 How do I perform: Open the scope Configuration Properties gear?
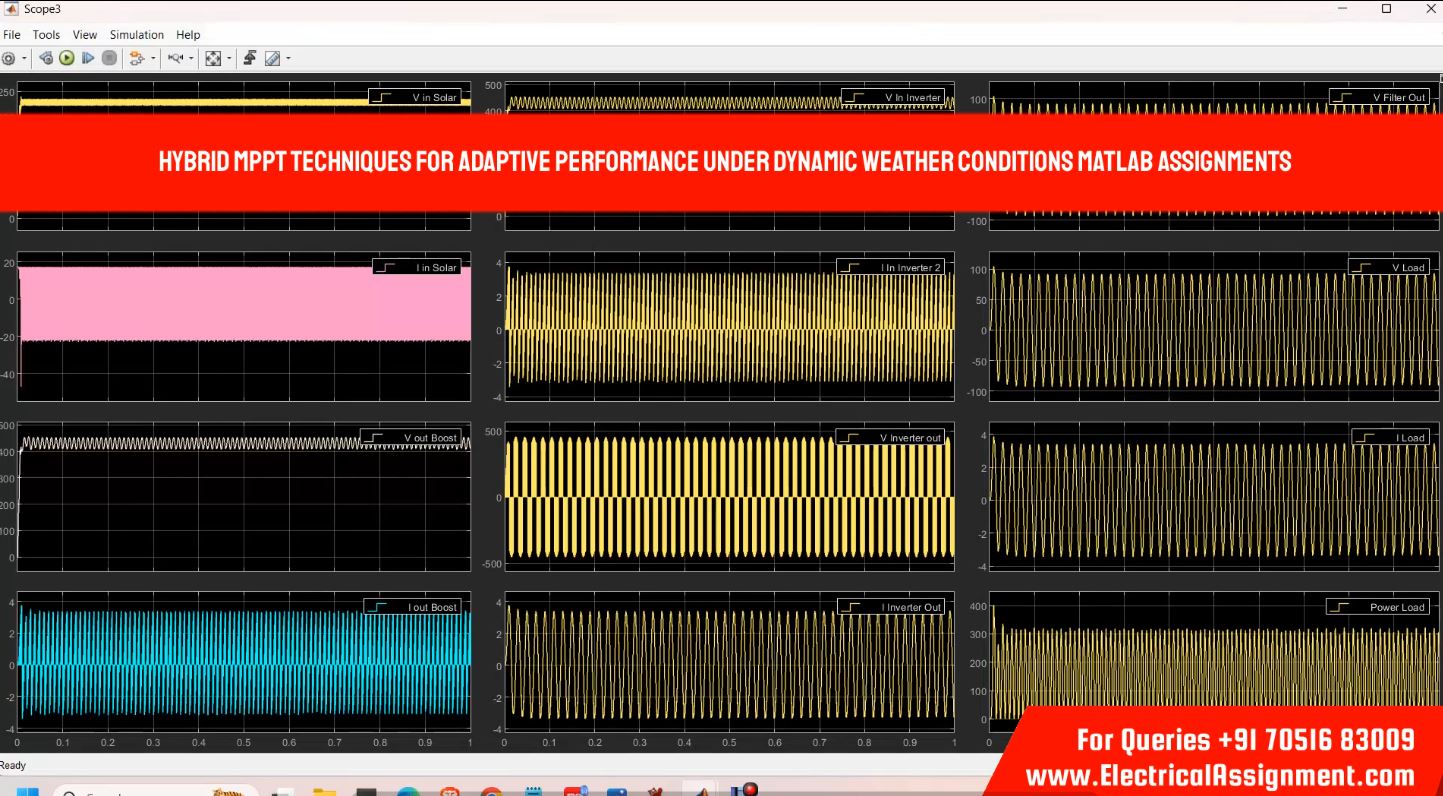pos(8,58)
